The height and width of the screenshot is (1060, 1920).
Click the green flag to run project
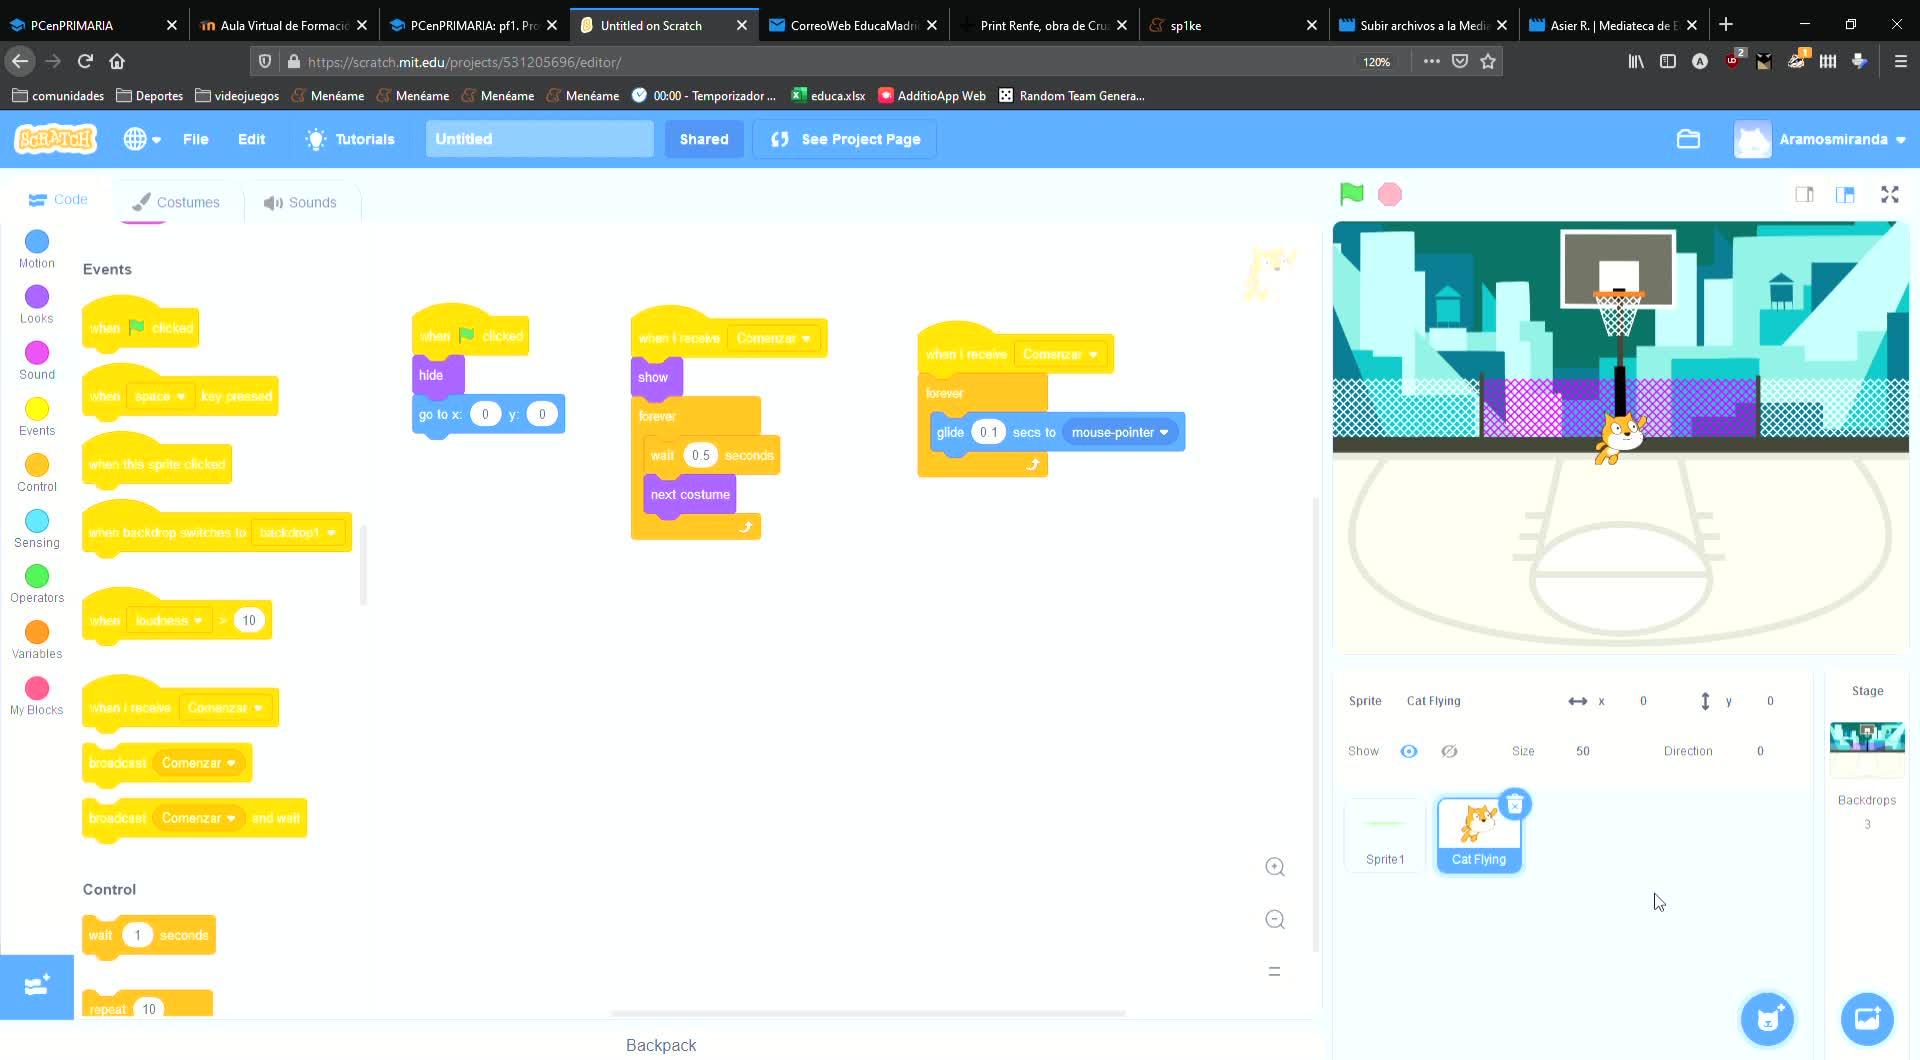coord(1351,194)
